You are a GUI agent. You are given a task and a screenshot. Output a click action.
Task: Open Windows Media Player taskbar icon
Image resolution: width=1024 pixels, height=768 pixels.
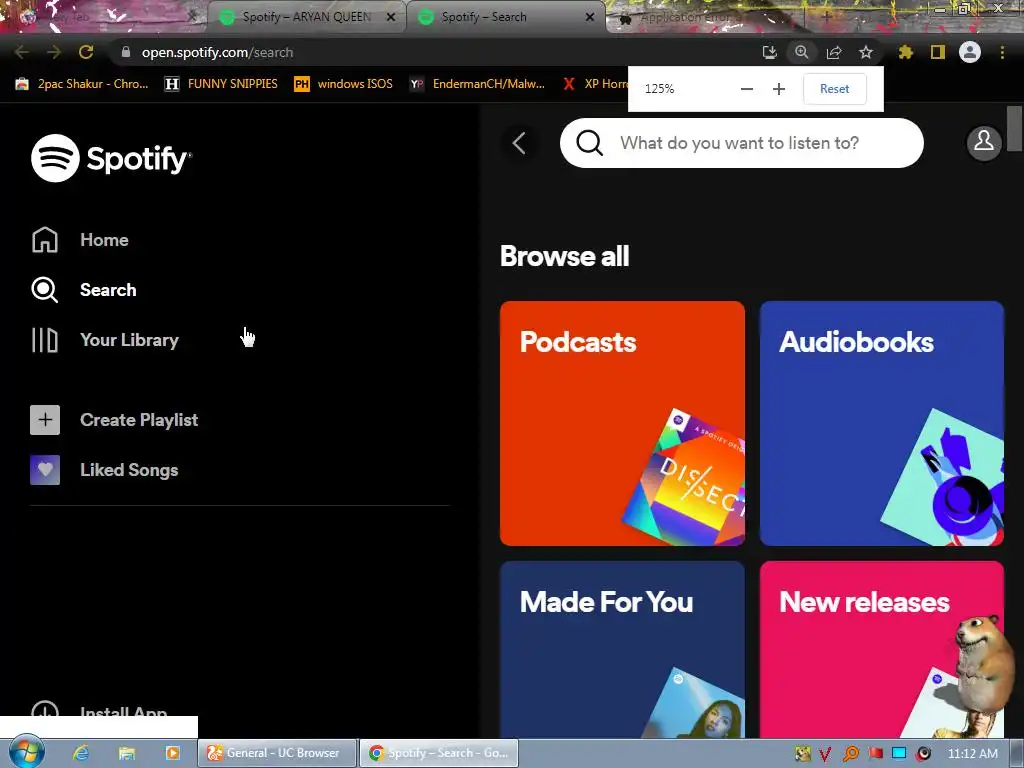click(172, 753)
